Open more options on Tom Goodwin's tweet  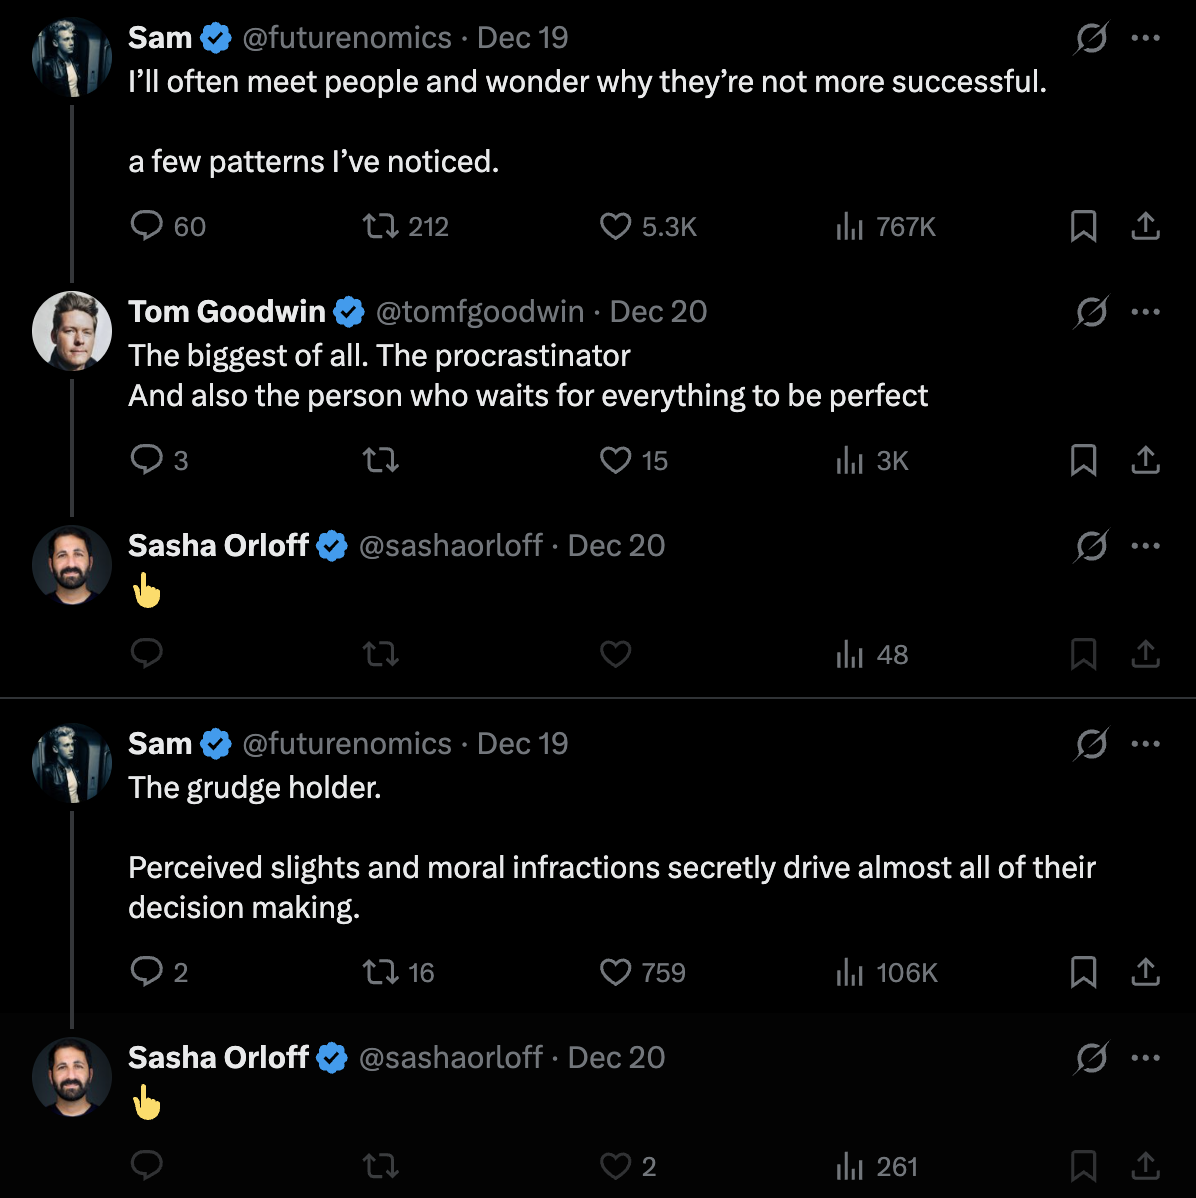1145,312
